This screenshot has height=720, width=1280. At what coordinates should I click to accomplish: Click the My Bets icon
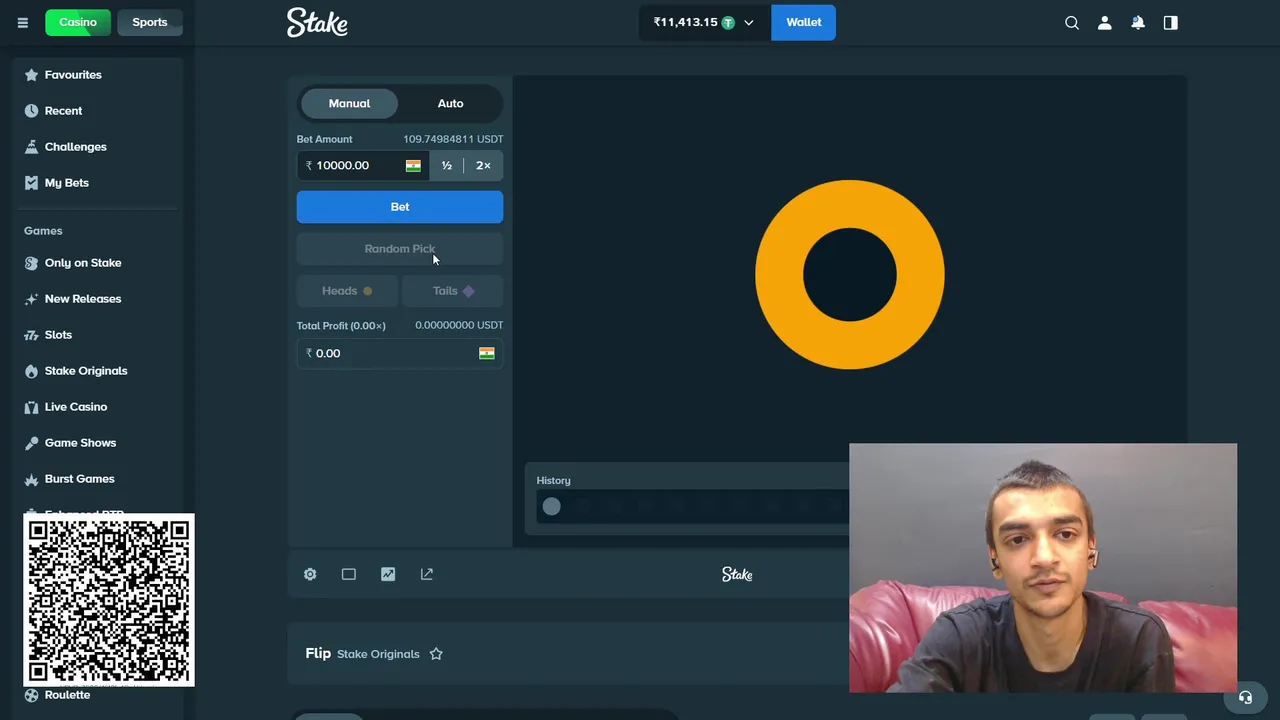click(x=31, y=183)
